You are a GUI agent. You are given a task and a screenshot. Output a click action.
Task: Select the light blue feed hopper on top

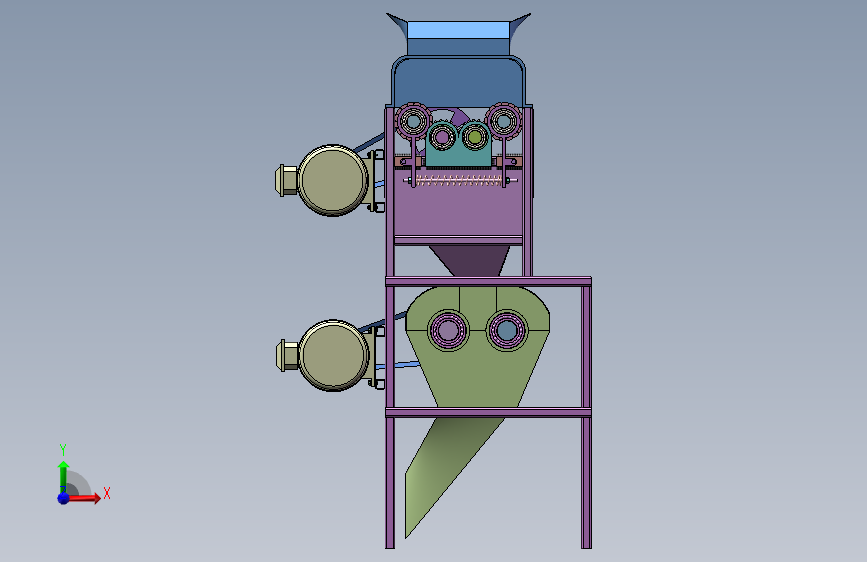(x=458, y=34)
